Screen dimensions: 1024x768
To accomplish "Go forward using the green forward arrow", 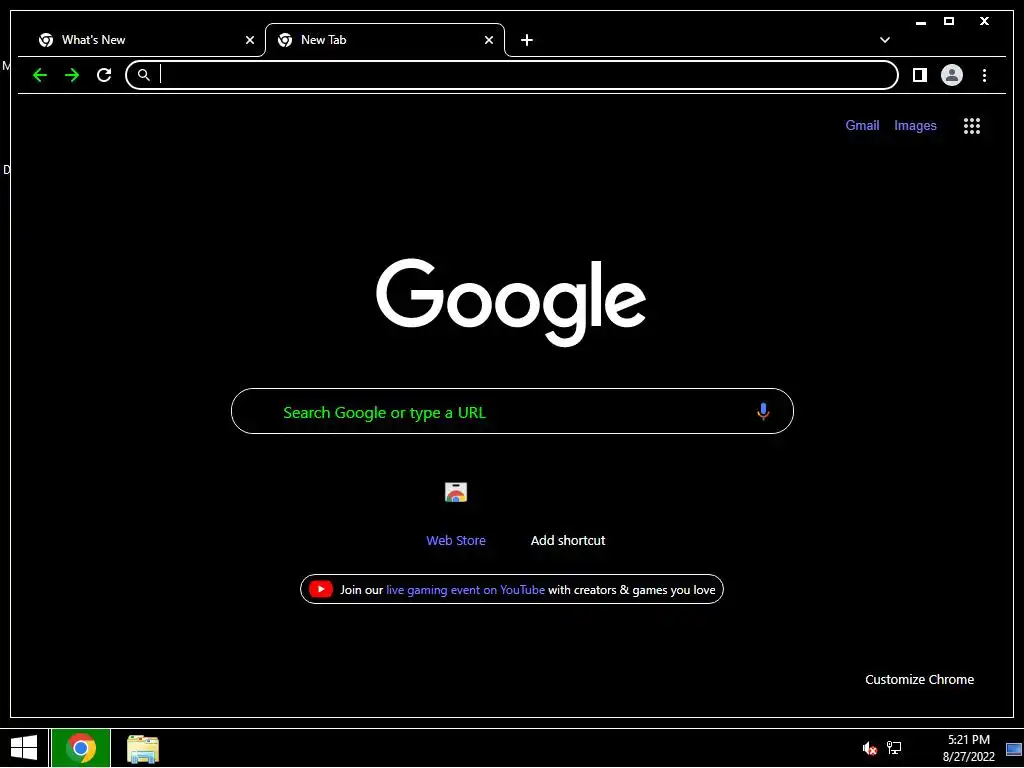I will tap(72, 75).
